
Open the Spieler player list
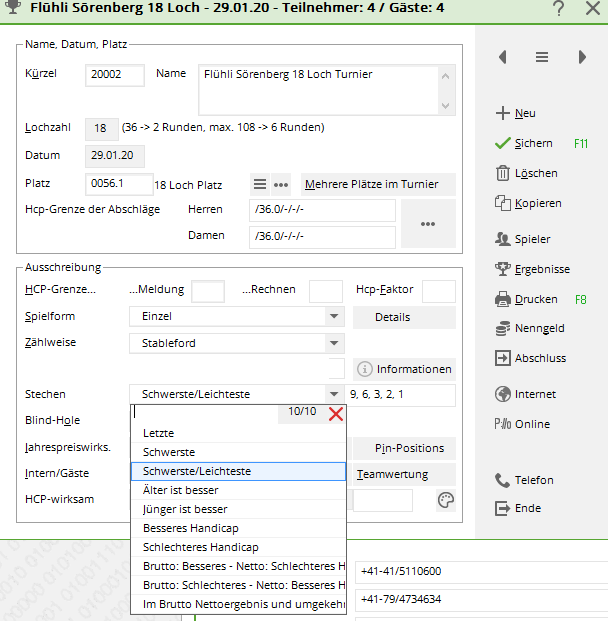pyautogui.click(x=532, y=239)
